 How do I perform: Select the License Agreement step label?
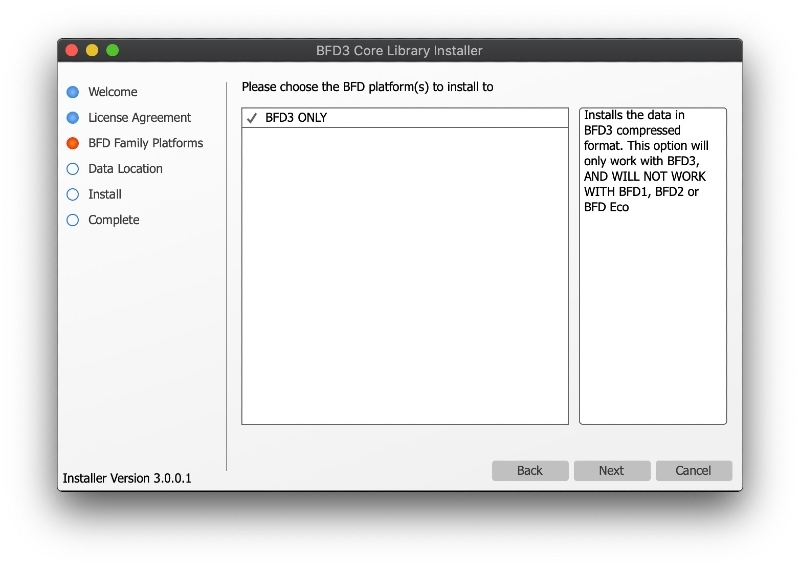click(x=139, y=118)
